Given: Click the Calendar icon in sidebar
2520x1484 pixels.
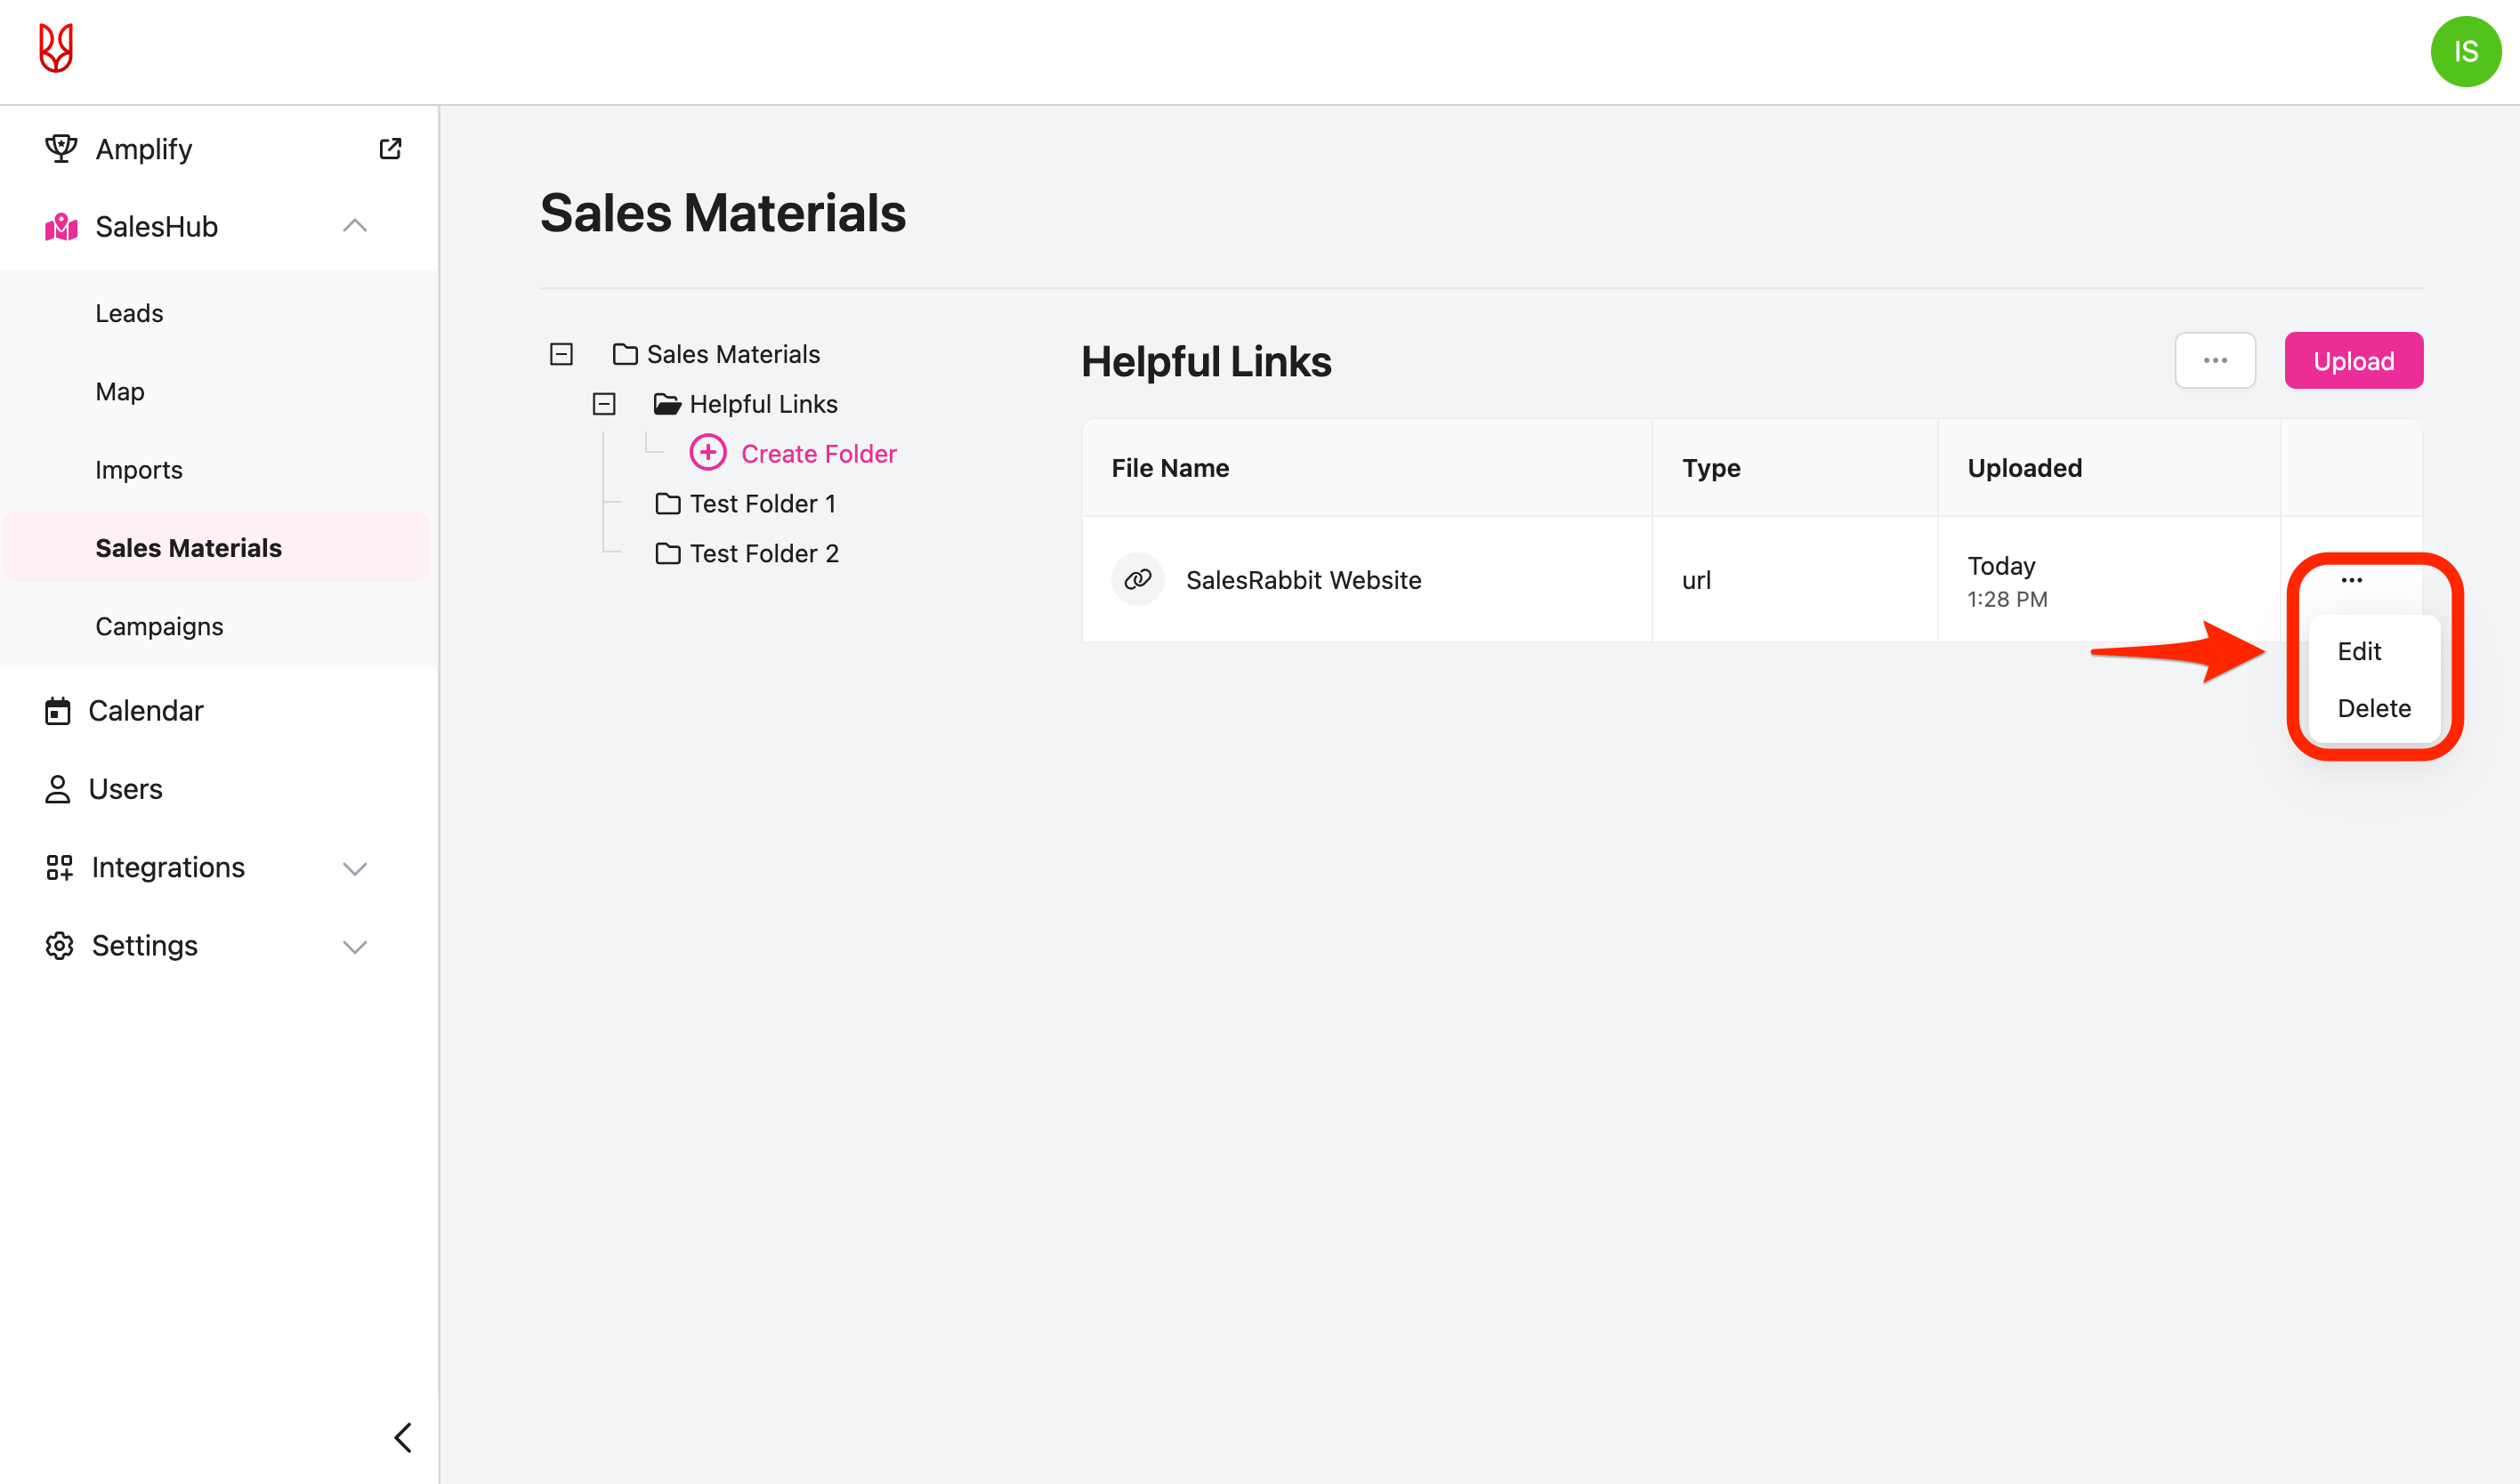Looking at the screenshot, I should coord(58,711).
